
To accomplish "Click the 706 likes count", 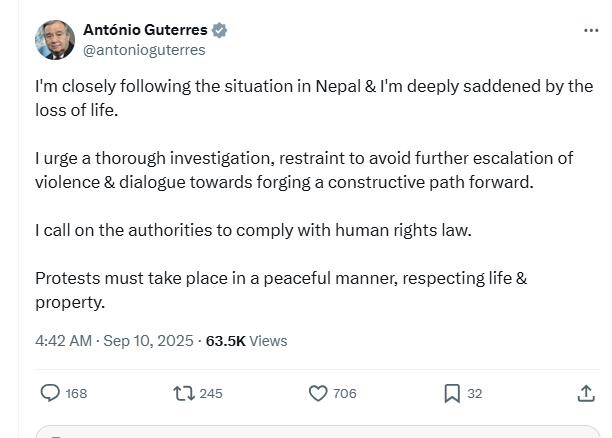I will tap(345, 393).
